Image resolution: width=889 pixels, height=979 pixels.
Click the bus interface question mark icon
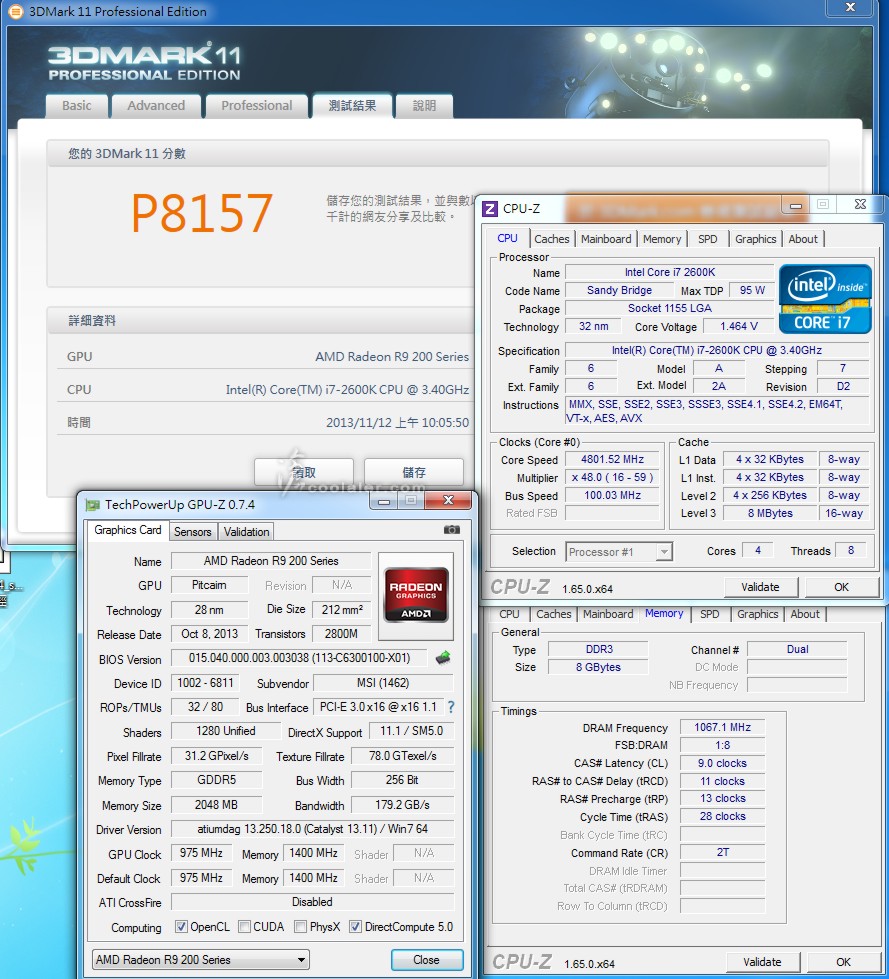(451, 707)
